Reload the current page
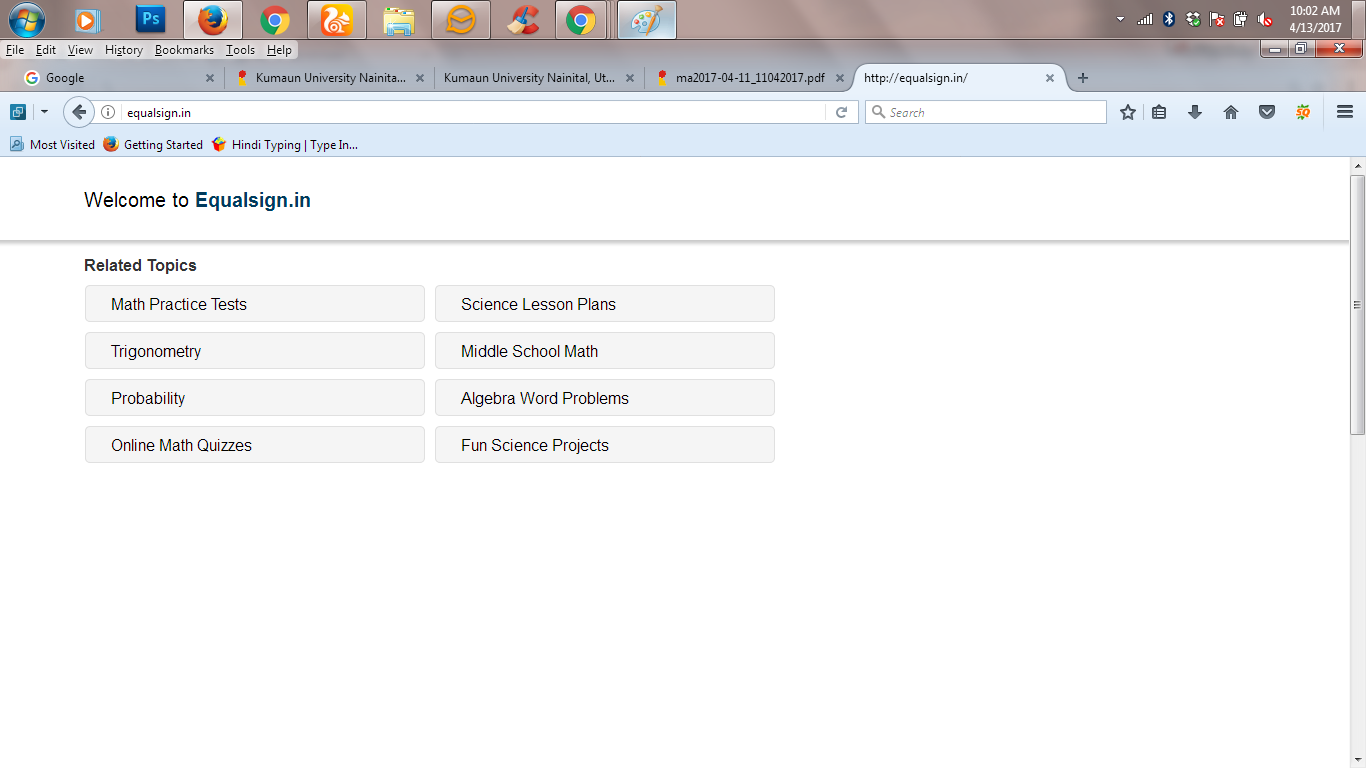 point(842,112)
